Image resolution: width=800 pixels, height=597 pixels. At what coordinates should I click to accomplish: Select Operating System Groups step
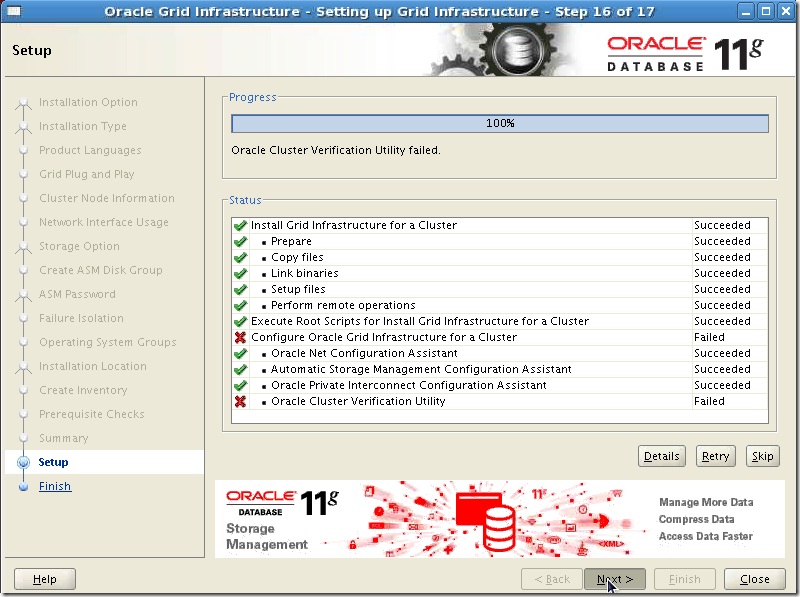[108, 342]
